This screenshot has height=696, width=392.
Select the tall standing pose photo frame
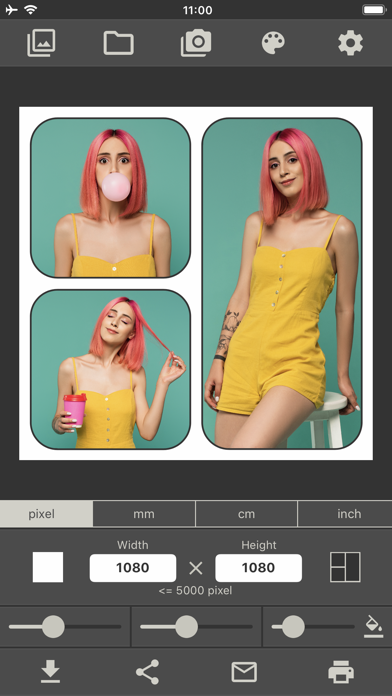(x=282, y=284)
